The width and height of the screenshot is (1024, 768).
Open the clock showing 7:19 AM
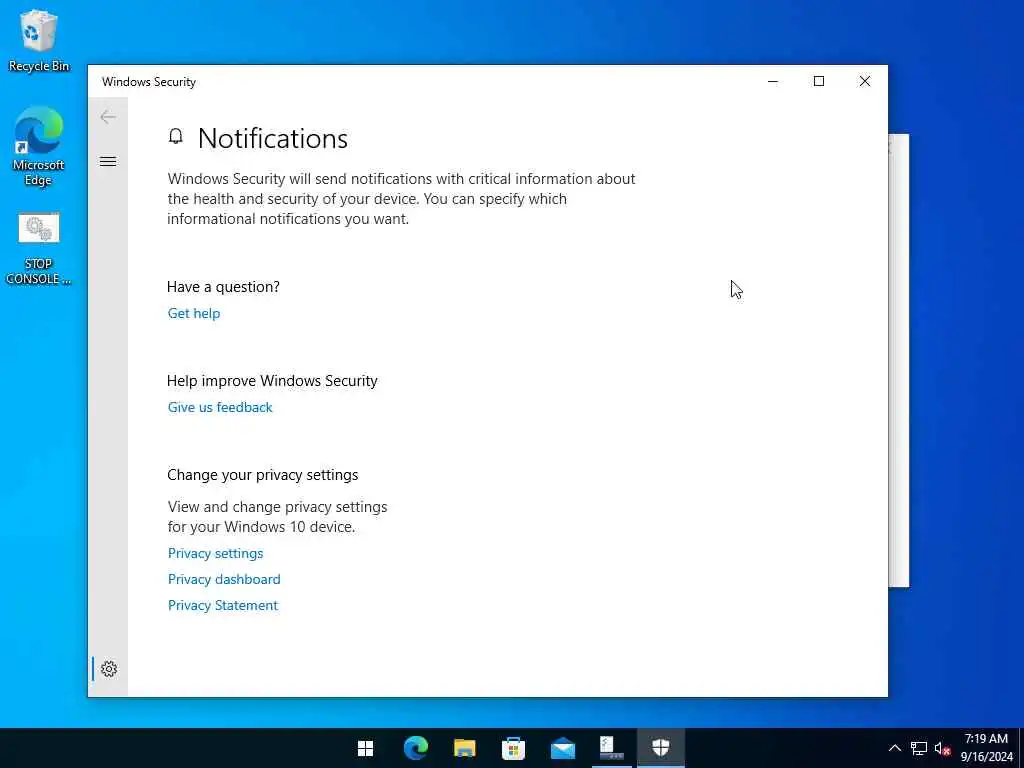point(986,748)
